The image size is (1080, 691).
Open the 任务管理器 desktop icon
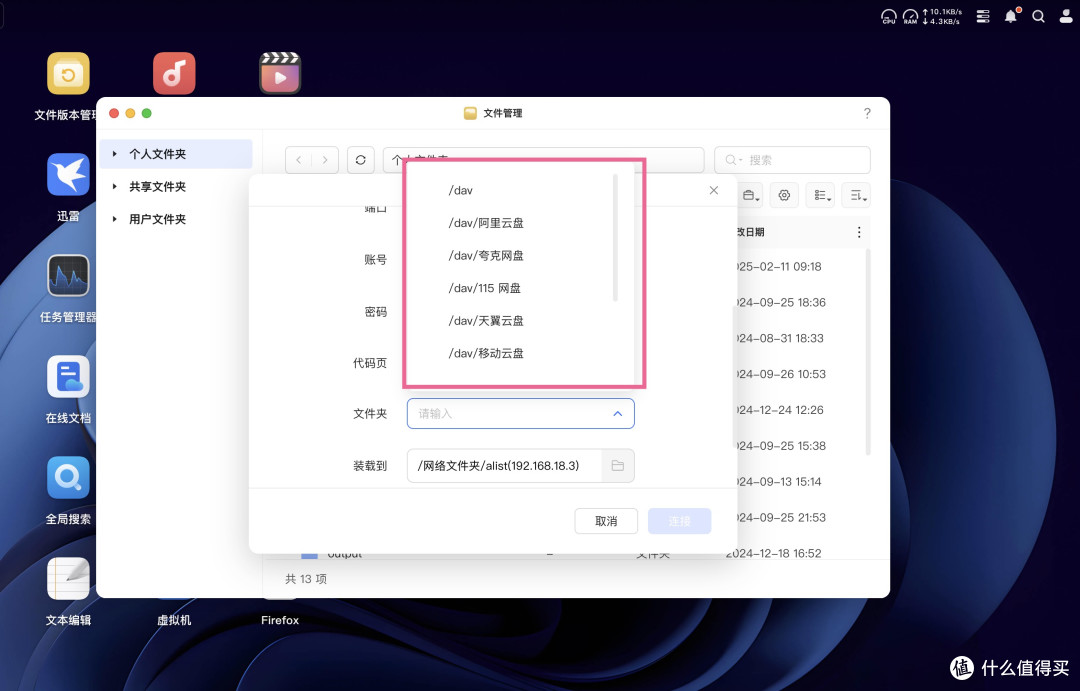pyautogui.click(x=68, y=276)
